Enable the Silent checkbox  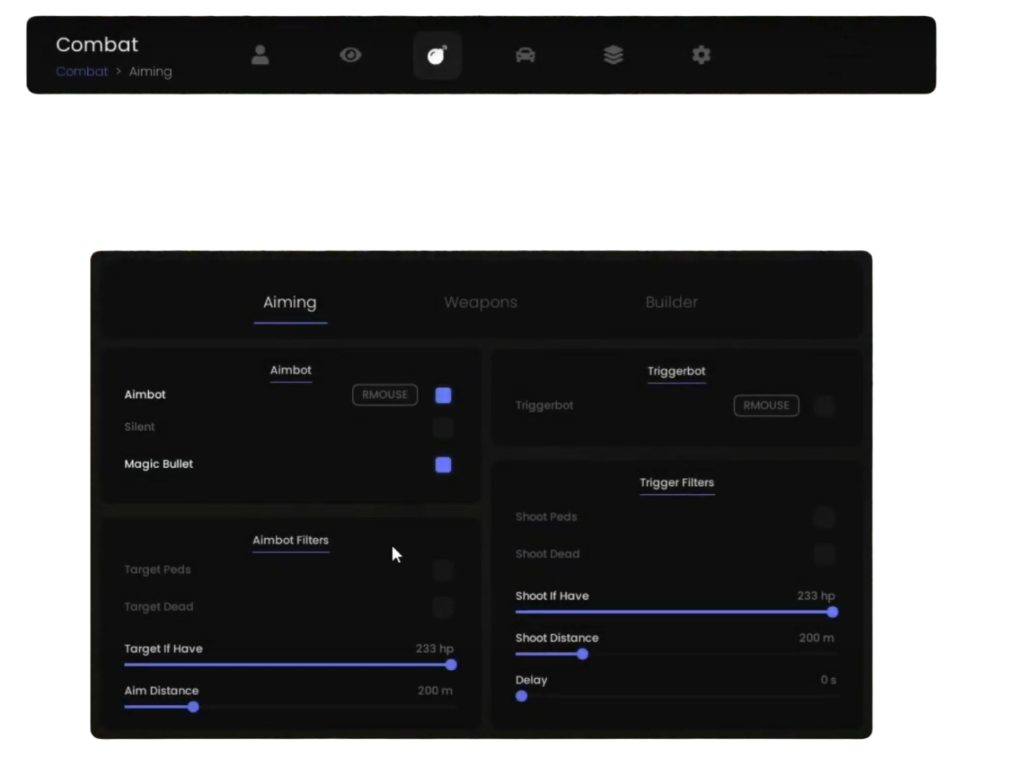pos(443,428)
